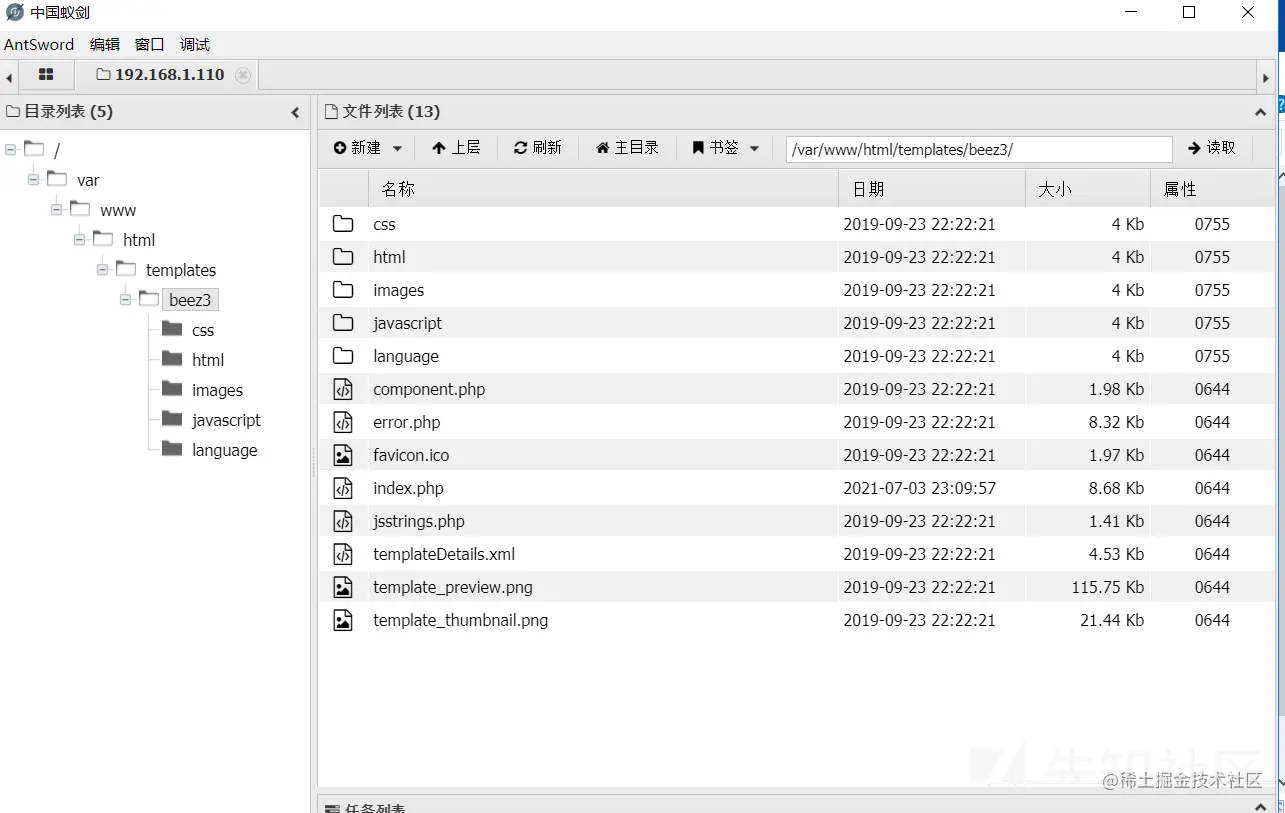Screen dimensions: 1285x813
Task: Collapse the html tree node under www
Action: tap(79, 240)
